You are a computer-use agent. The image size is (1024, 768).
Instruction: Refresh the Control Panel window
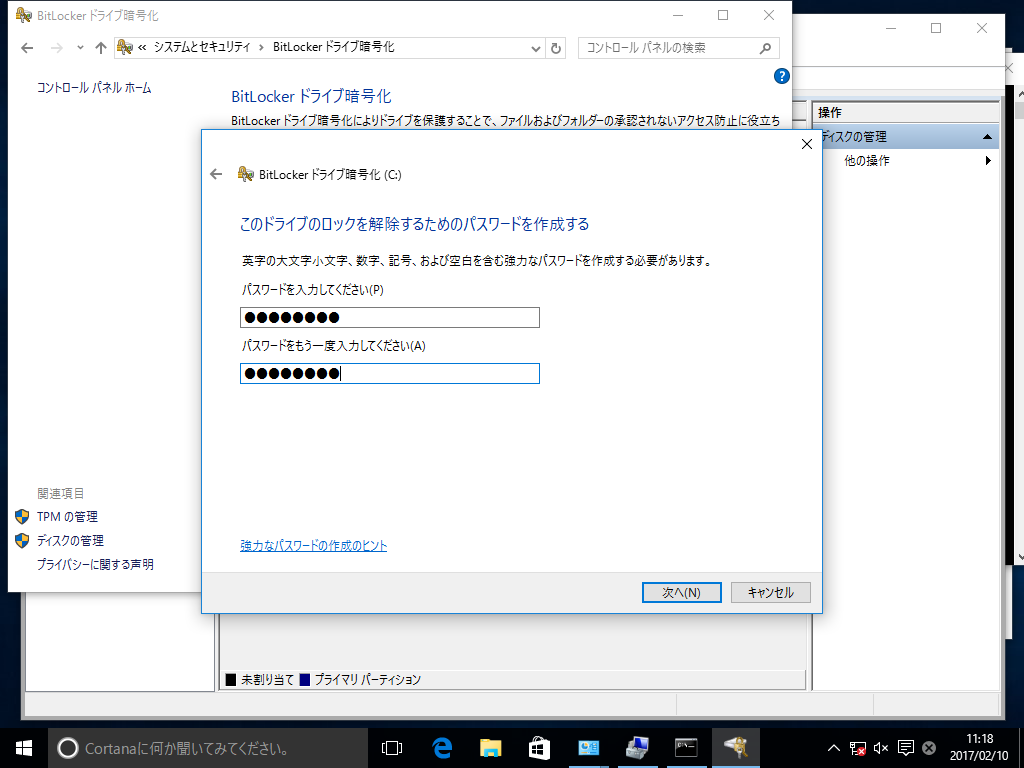(x=555, y=48)
